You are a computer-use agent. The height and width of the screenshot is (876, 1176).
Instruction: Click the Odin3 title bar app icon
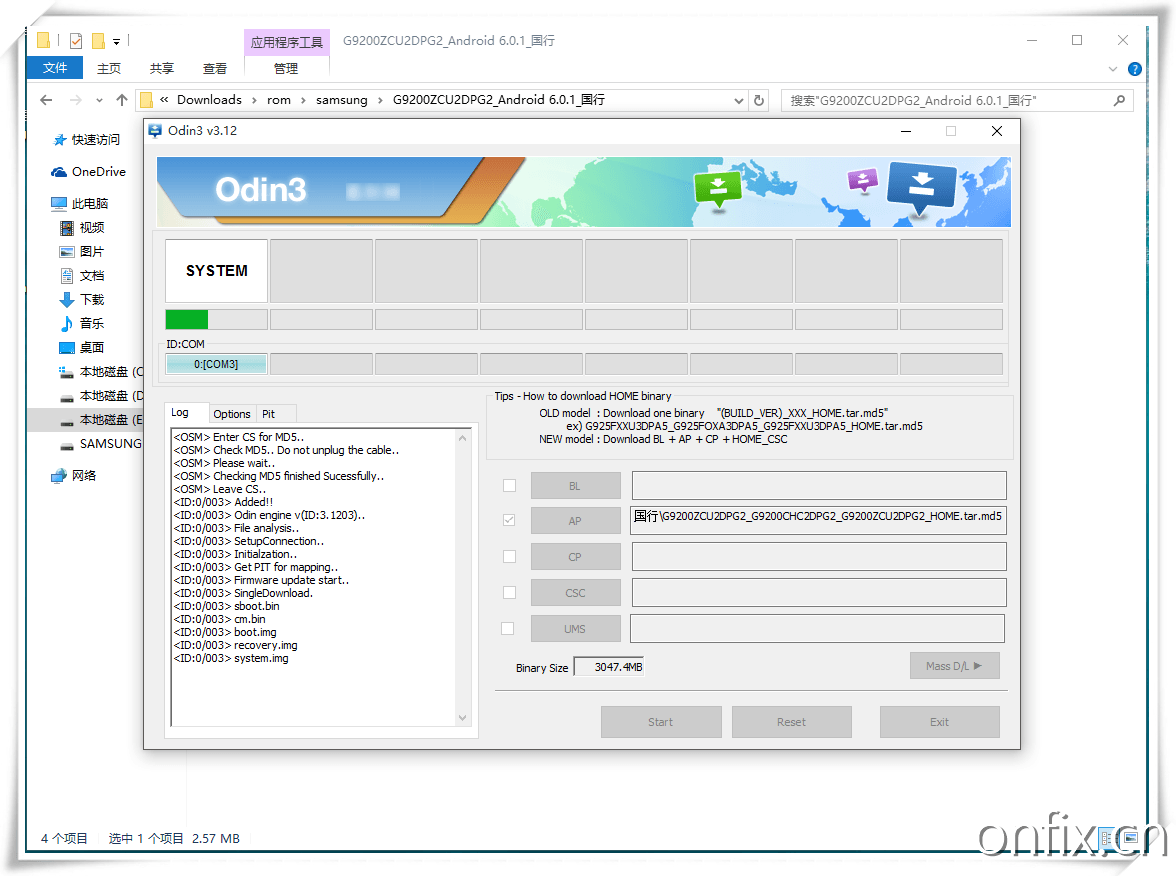(x=155, y=131)
